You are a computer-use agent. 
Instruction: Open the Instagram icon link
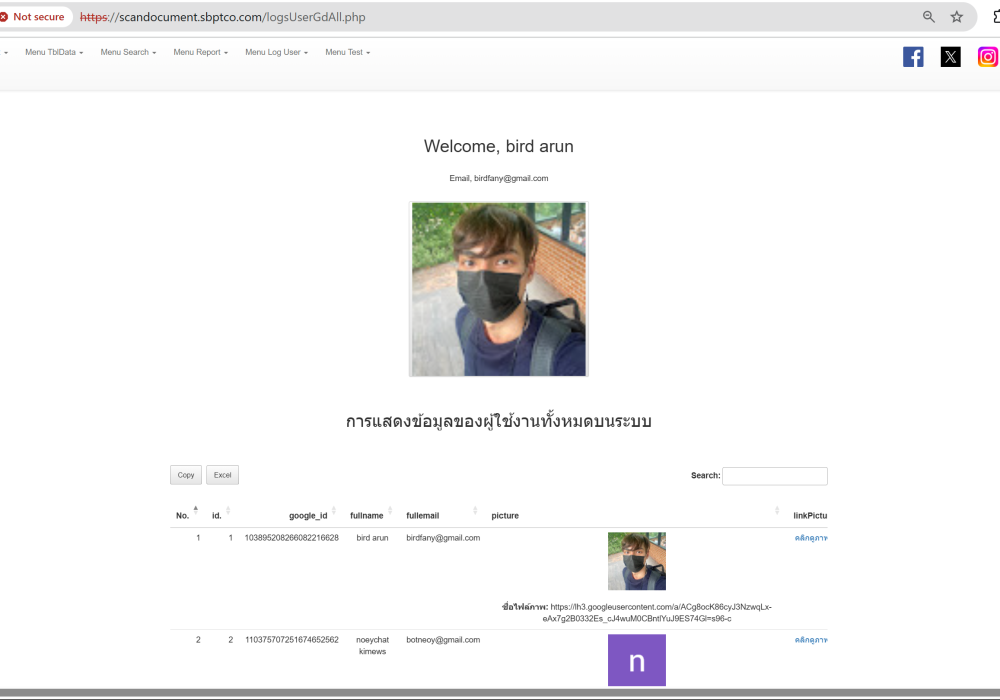click(987, 57)
